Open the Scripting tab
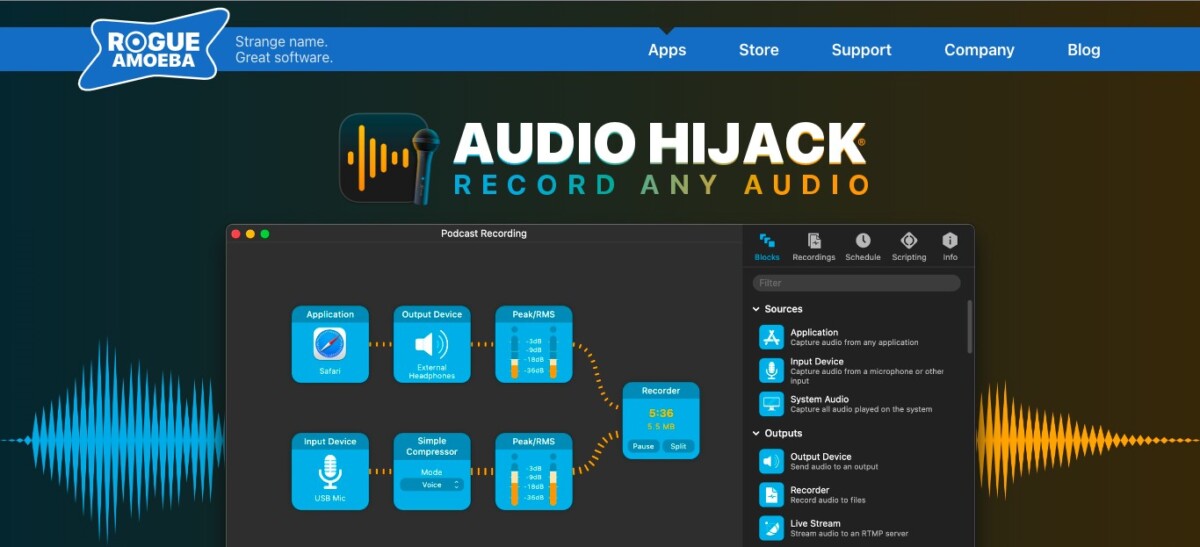Image resolution: width=1200 pixels, height=547 pixels. click(909, 247)
